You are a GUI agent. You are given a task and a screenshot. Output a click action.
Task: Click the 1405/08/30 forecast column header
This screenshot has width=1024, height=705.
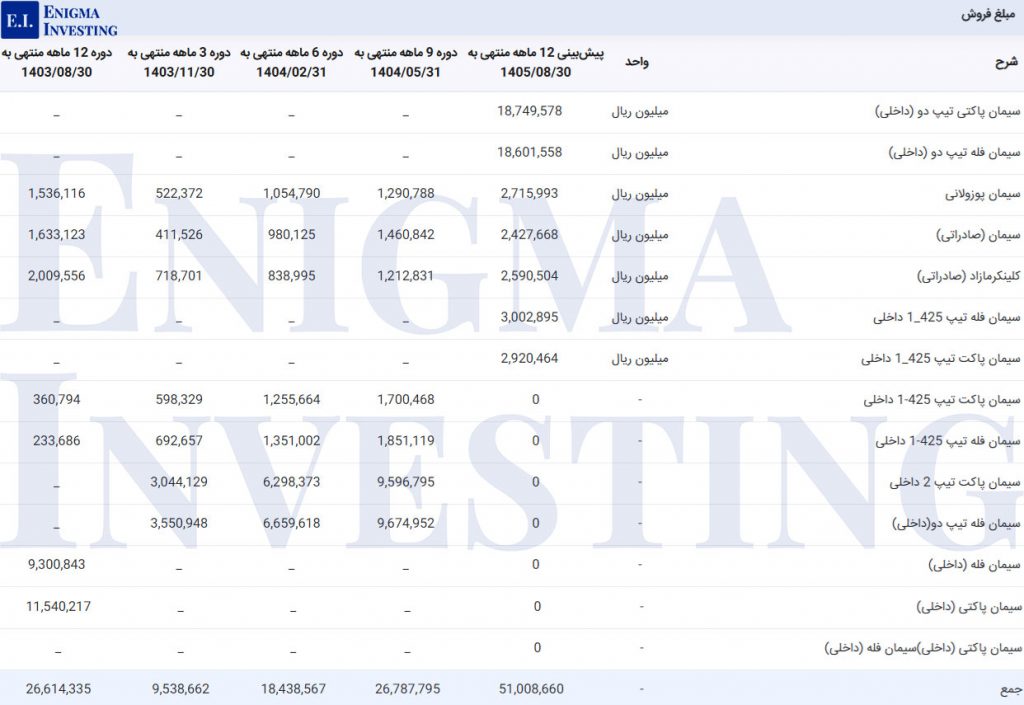534,62
